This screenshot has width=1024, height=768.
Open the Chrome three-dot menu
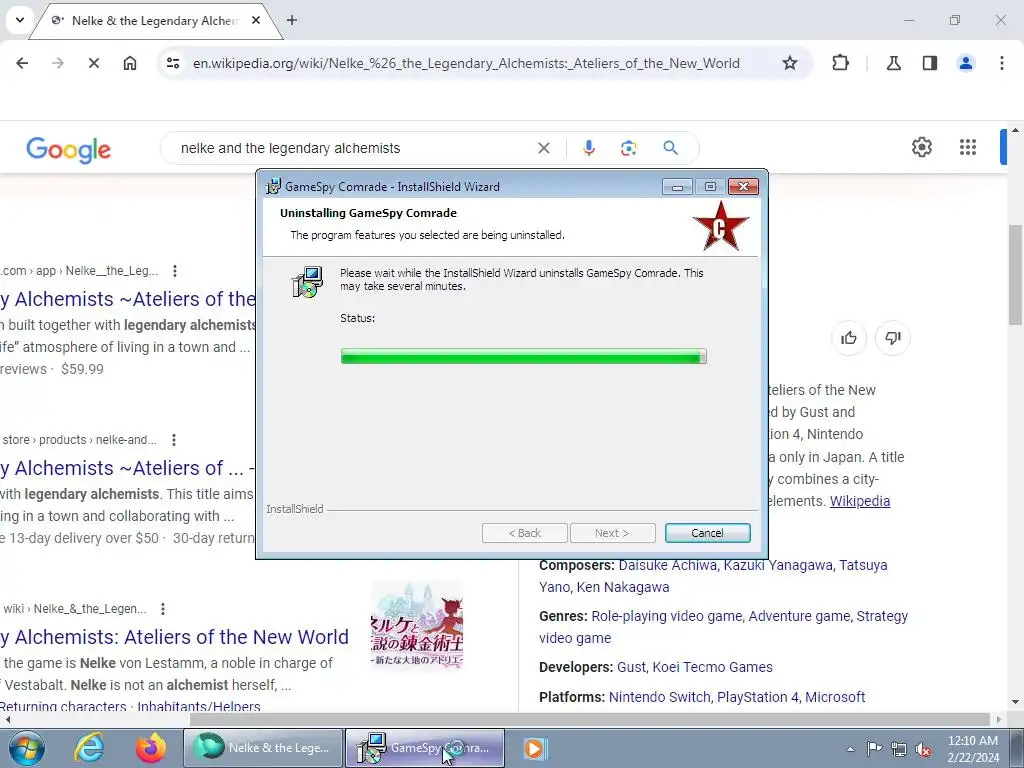click(1002, 63)
